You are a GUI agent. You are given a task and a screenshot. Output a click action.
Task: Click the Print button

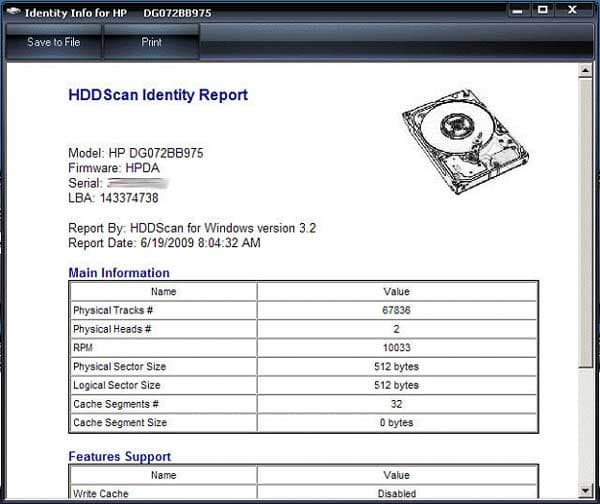click(x=151, y=42)
